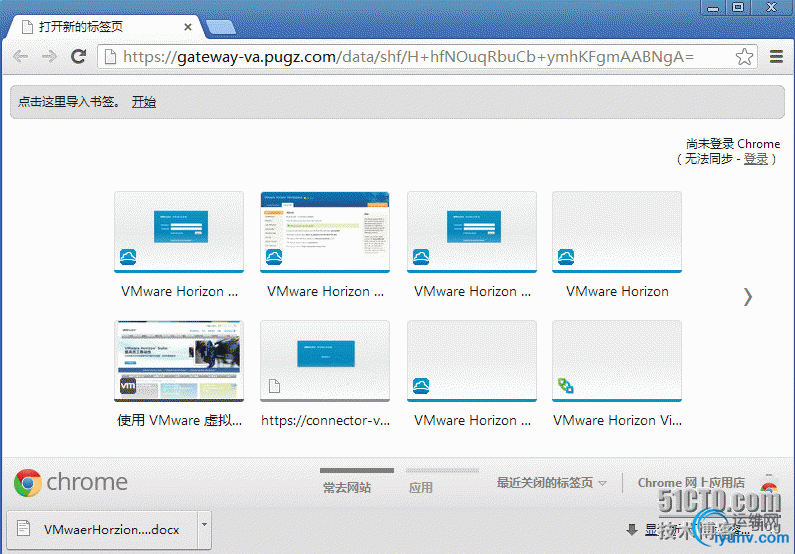The image size is (795, 554).
Task: Click the '点击这里导入书签。' message text
Action: pos(69,102)
